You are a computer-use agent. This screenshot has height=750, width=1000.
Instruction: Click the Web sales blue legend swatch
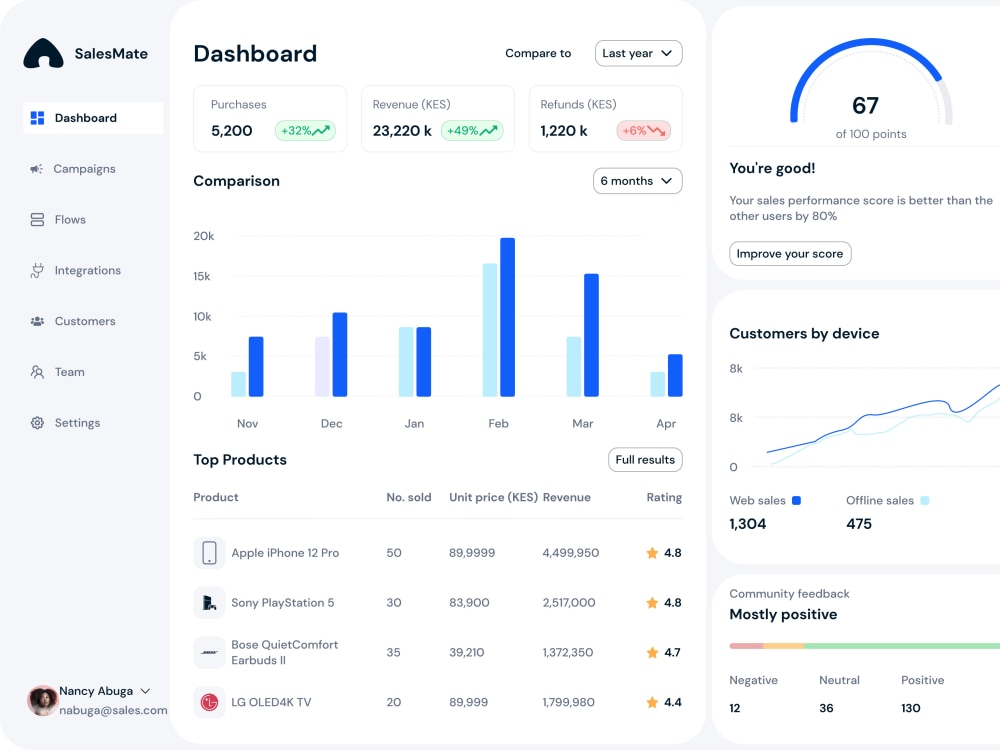click(797, 501)
